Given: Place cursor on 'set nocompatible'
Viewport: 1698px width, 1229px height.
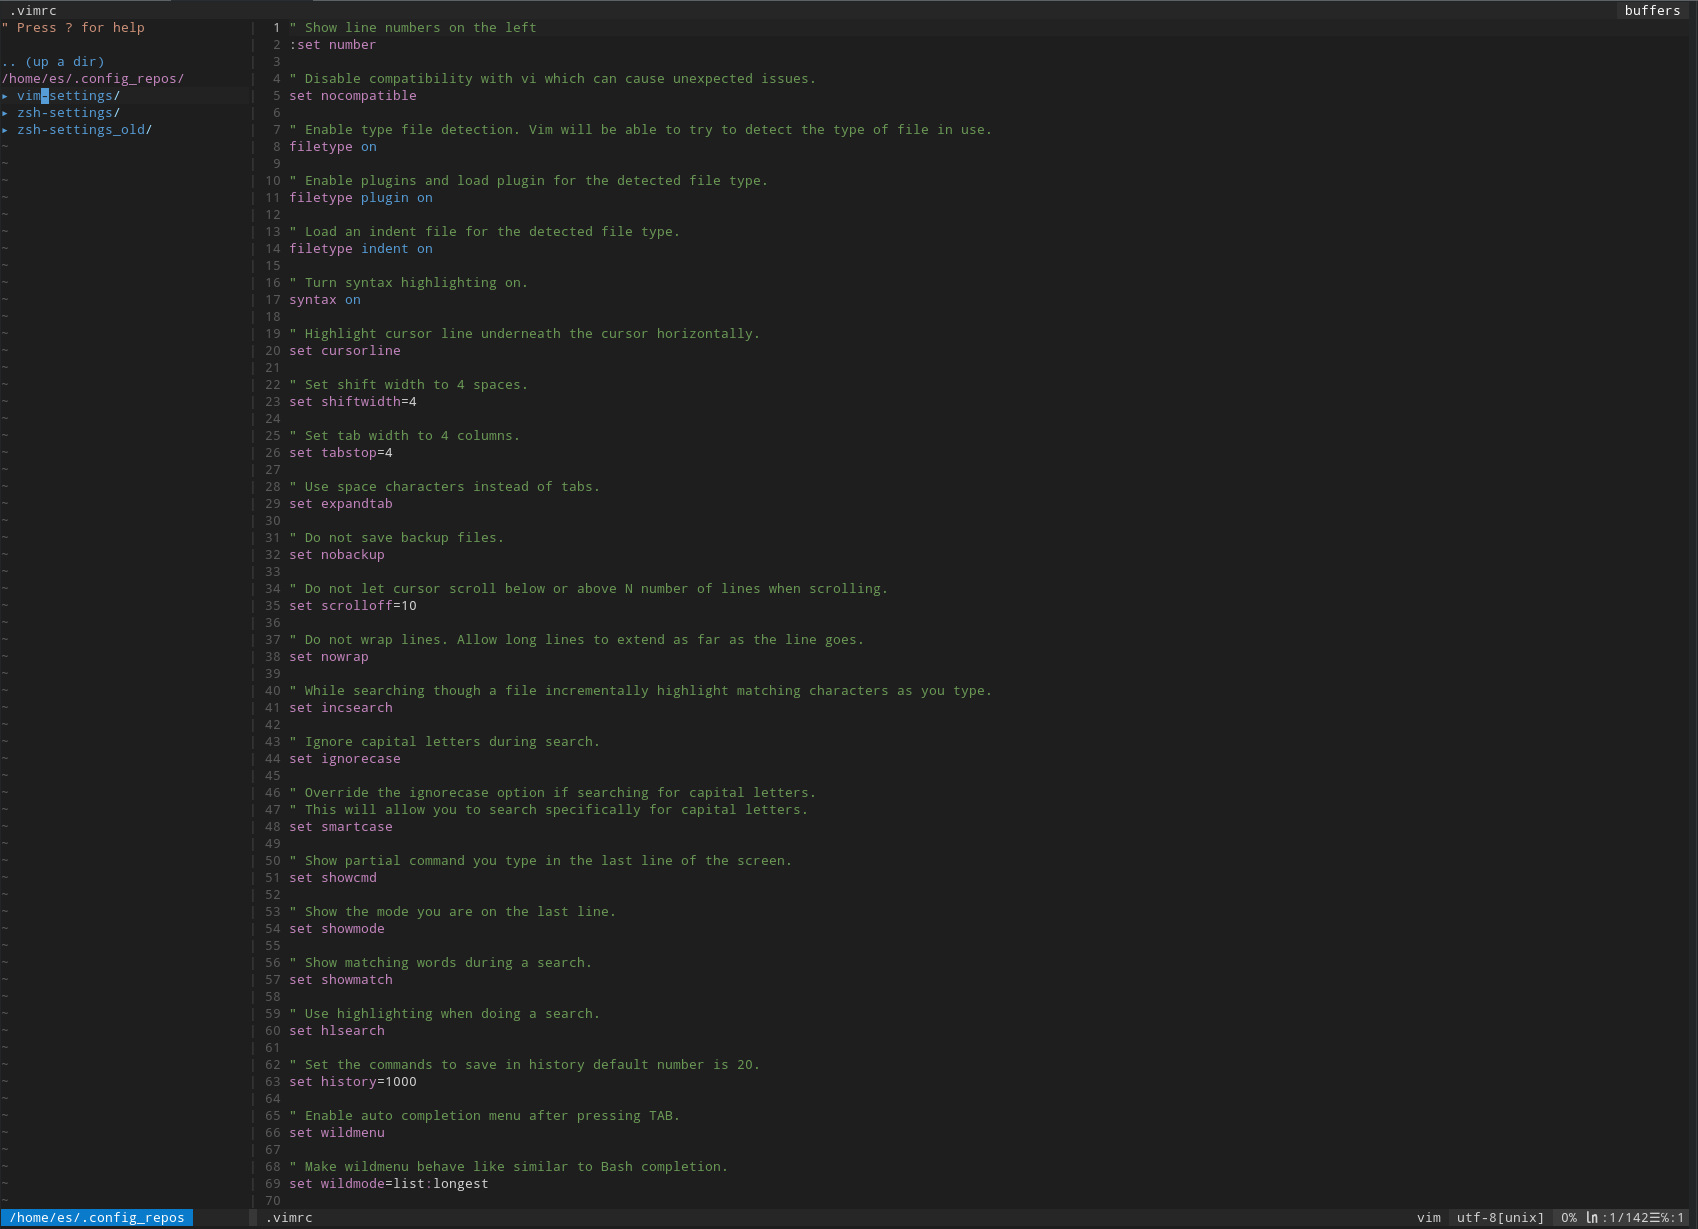Looking at the screenshot, I should coord(353,96).
